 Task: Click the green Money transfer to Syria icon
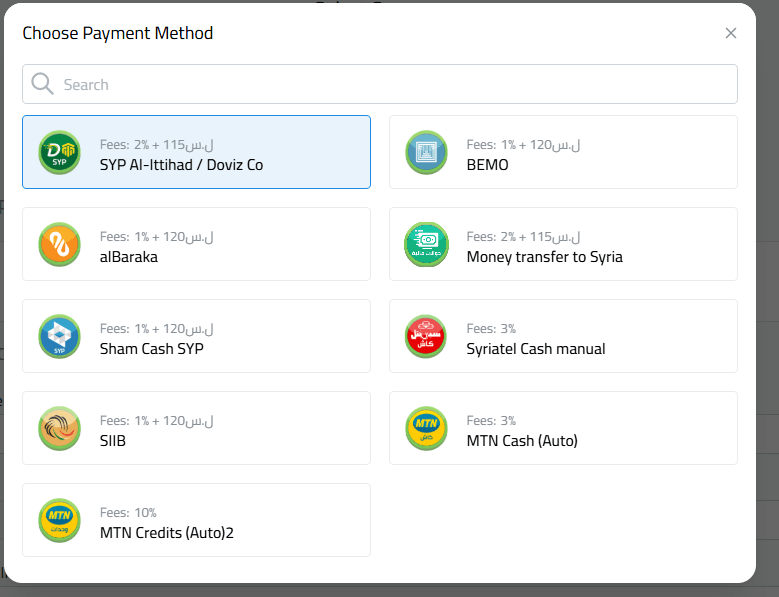pos(426,244)
